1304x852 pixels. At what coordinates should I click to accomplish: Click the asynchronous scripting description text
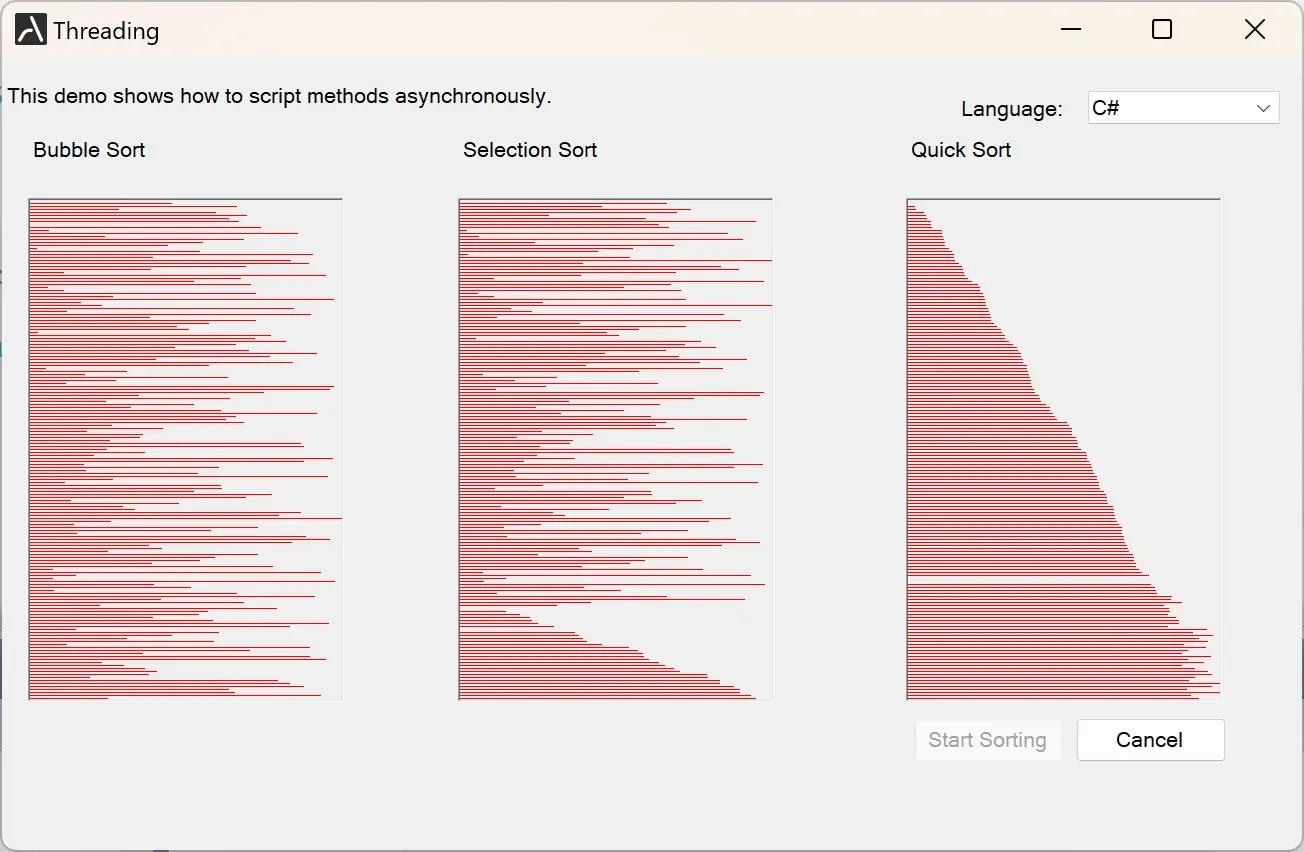tap(280, 96)
